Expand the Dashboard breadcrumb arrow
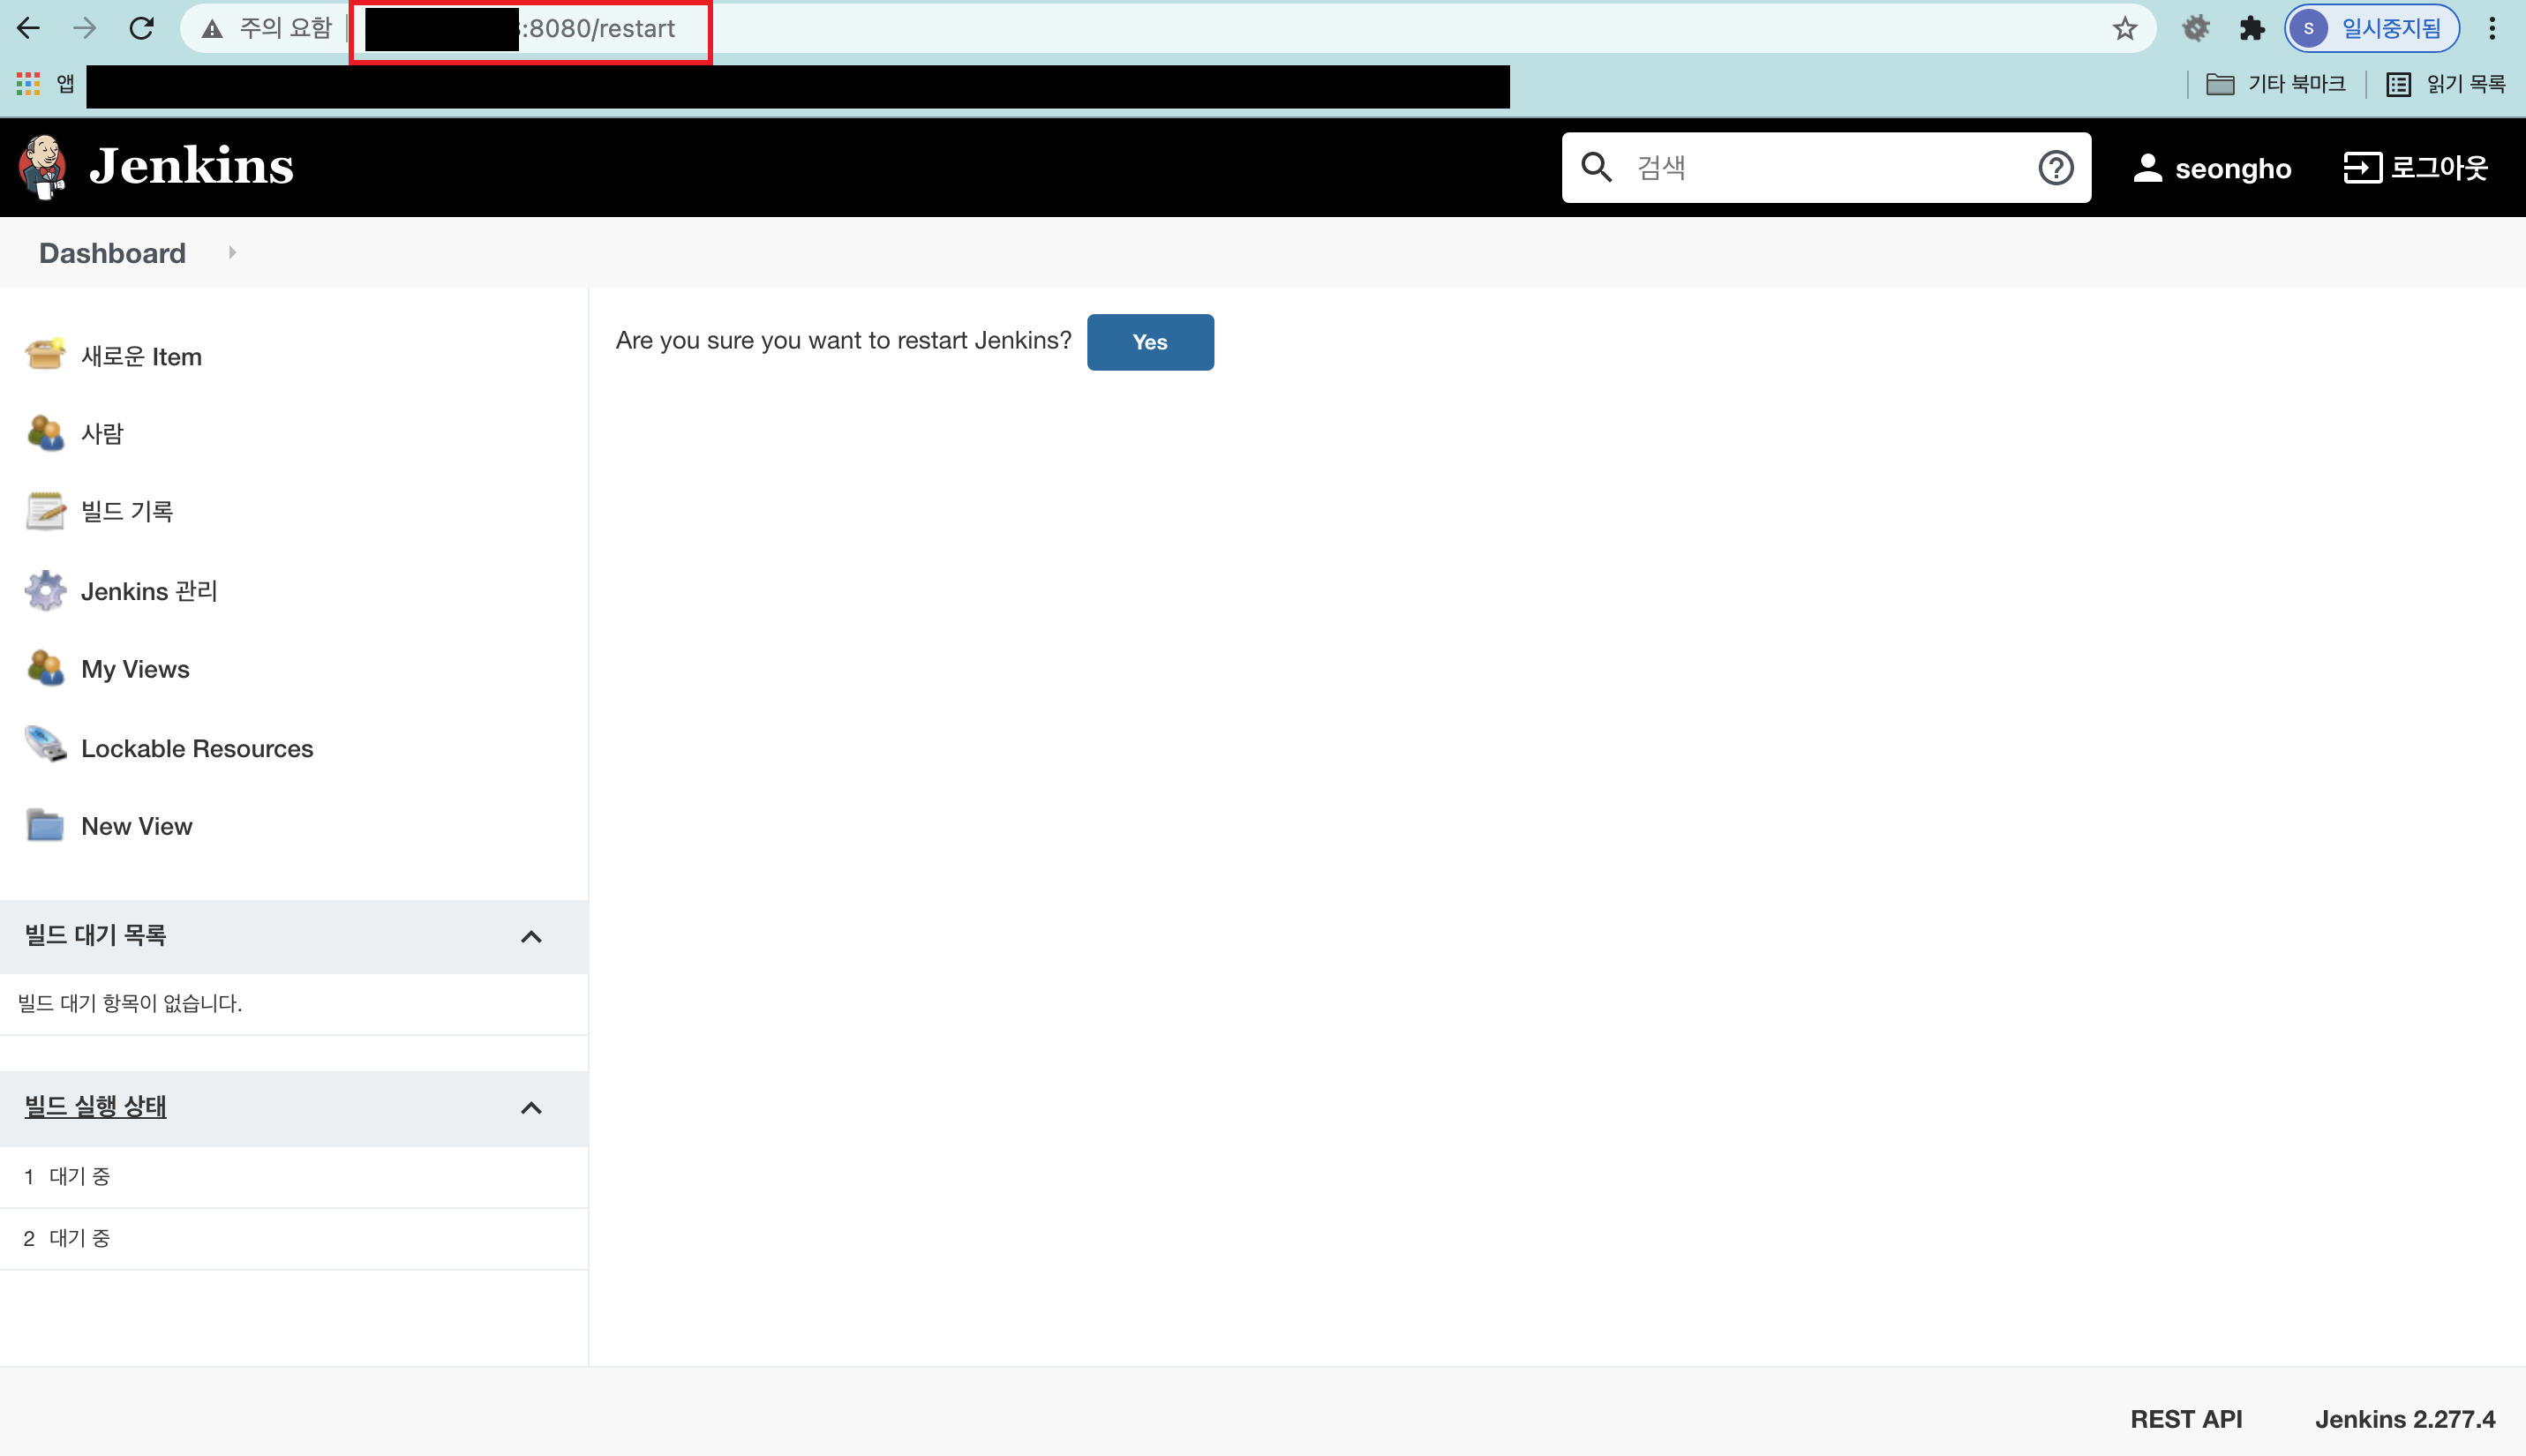 pos(232,253)
